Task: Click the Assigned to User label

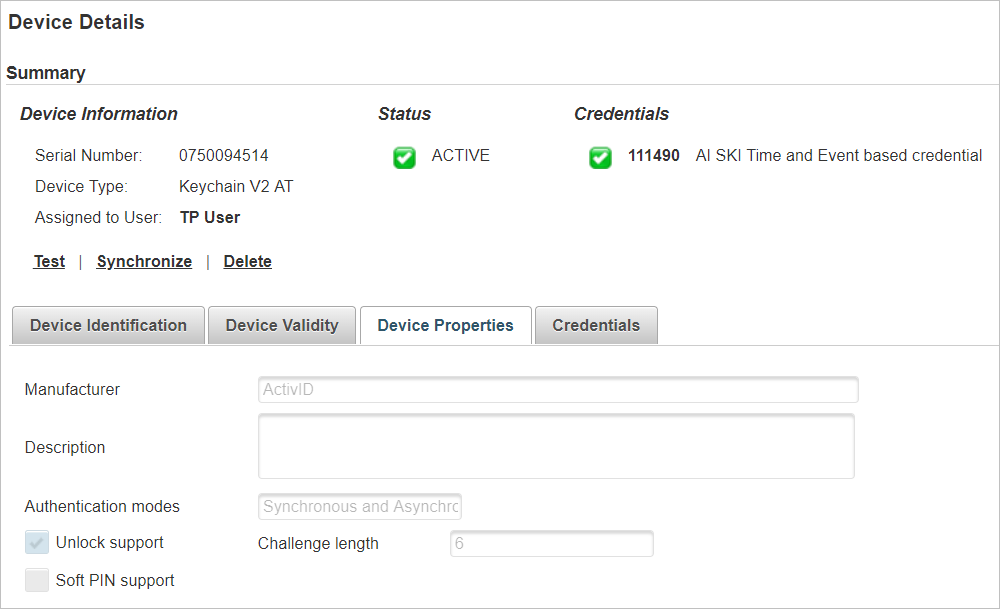Action: pos(98,217)
